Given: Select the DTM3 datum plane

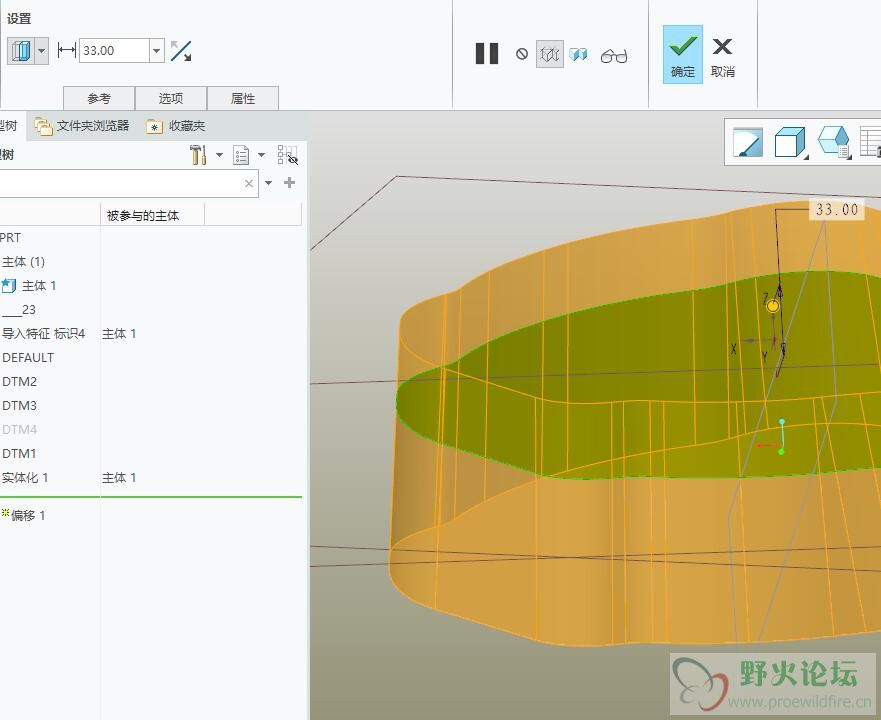Looking at the screenshot, I should coord(20,406).
